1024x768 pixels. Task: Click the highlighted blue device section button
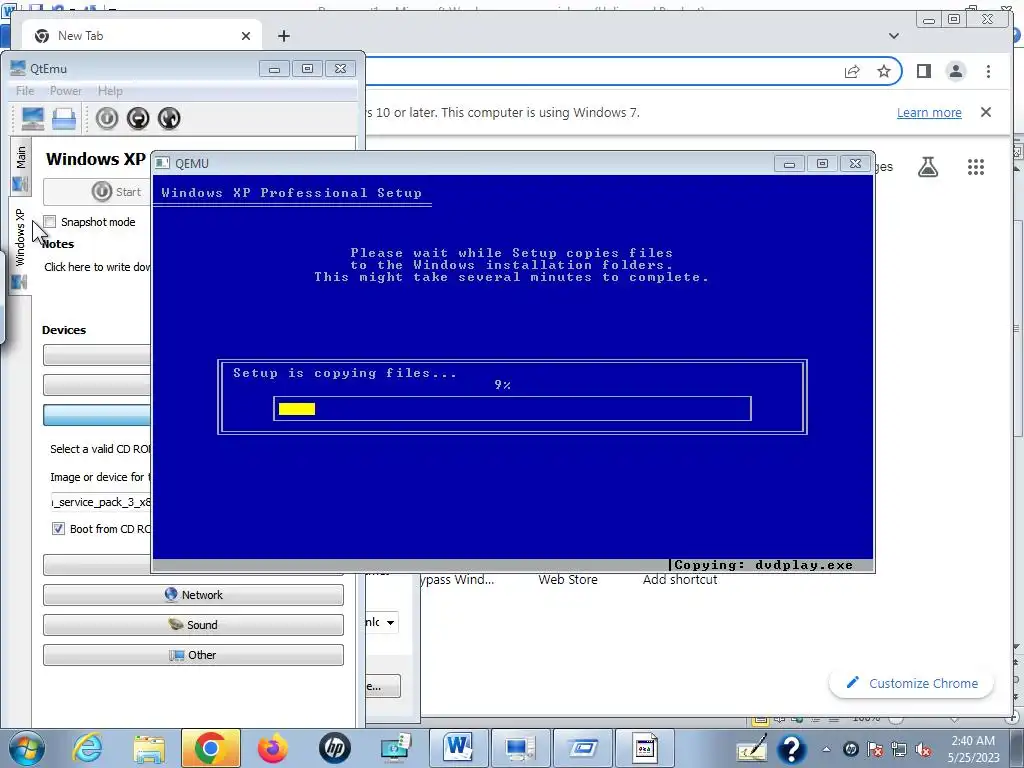[97, 415]
